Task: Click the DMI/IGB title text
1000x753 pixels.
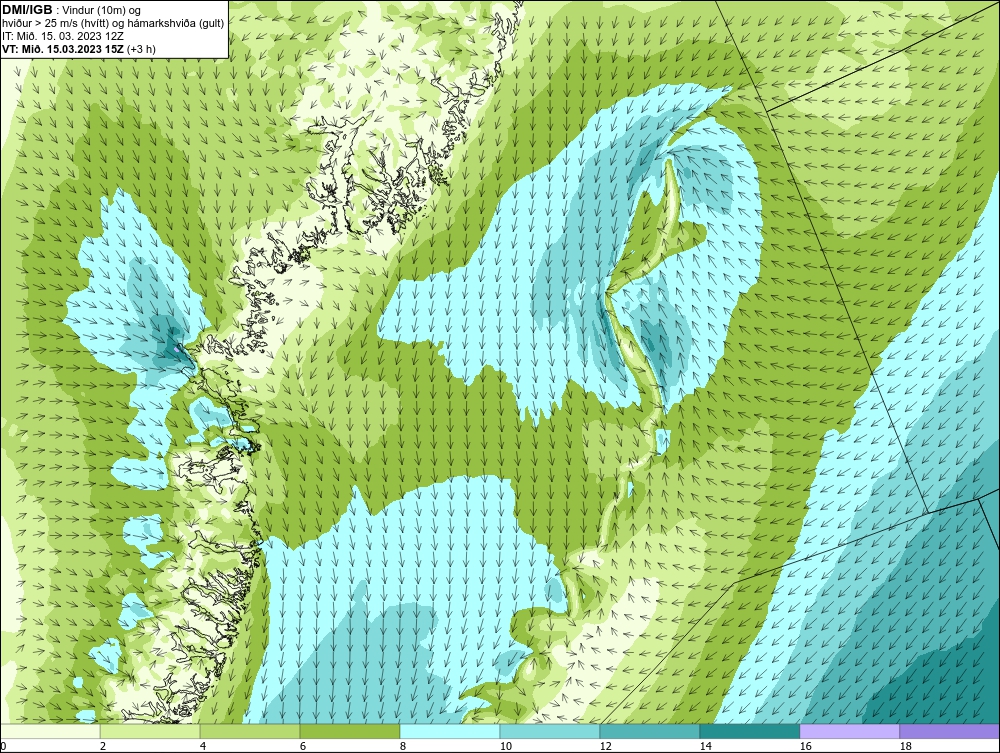Action: click(27, 10)
